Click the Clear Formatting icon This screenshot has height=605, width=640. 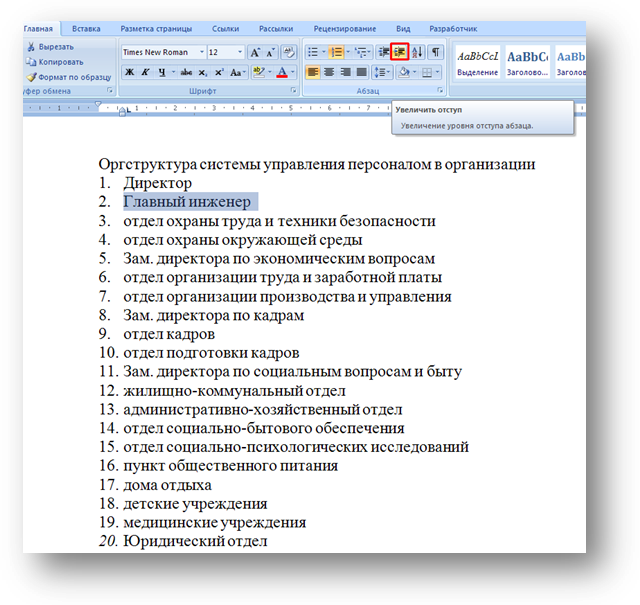pos(289,52)
